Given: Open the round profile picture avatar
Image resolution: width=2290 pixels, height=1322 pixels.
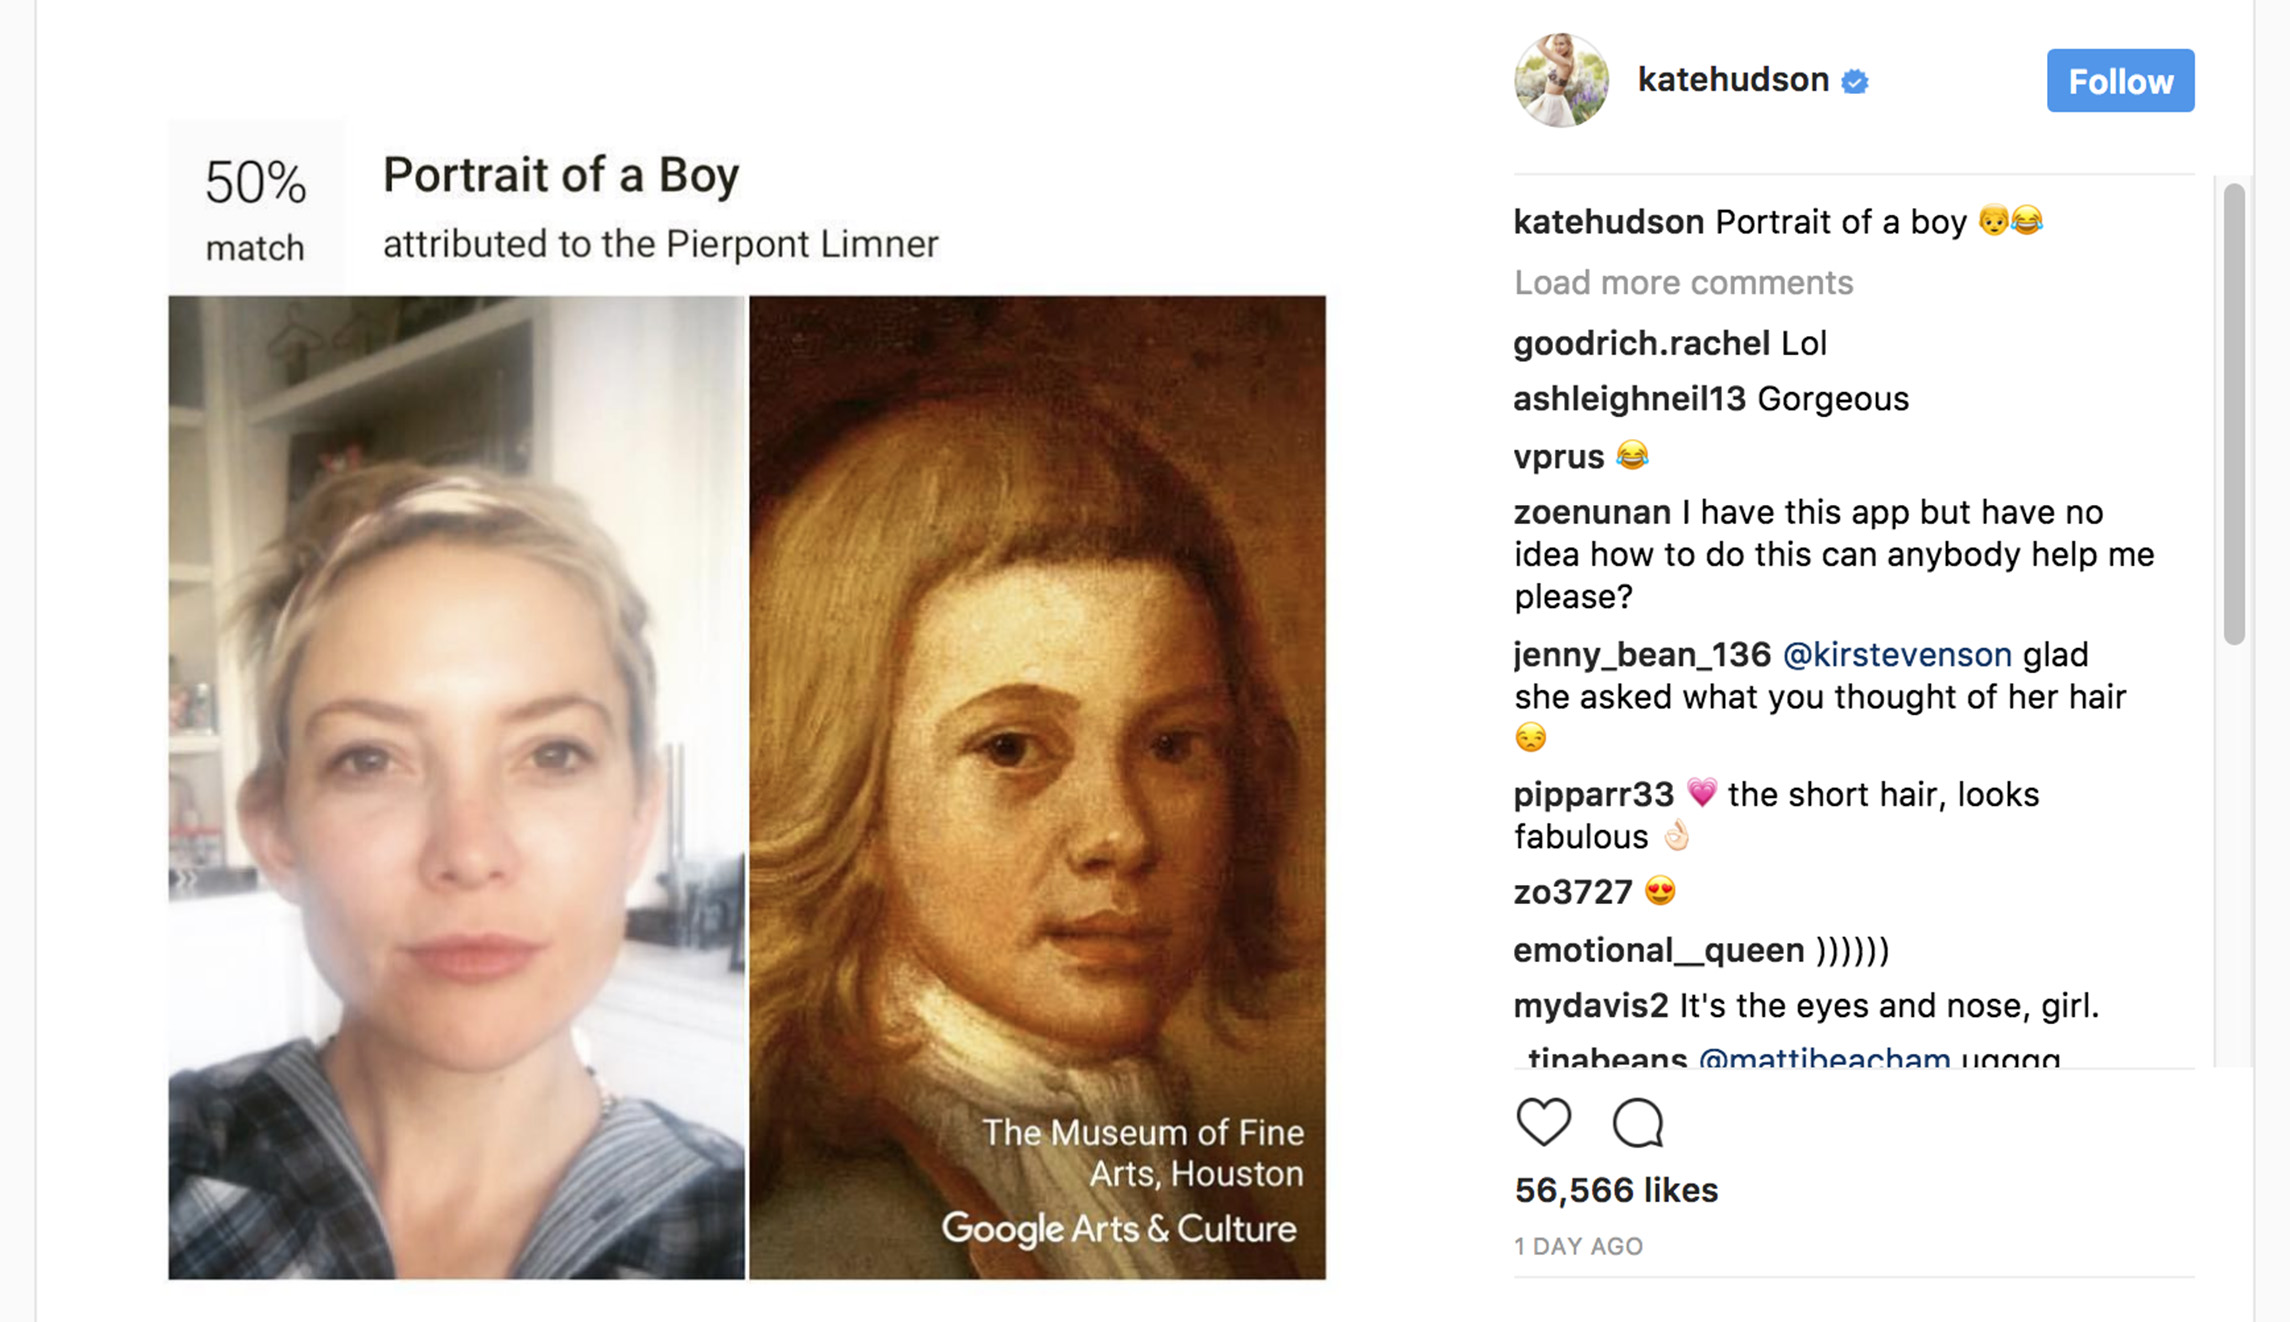Looking at the screenshot, I should click(1561, 80).
